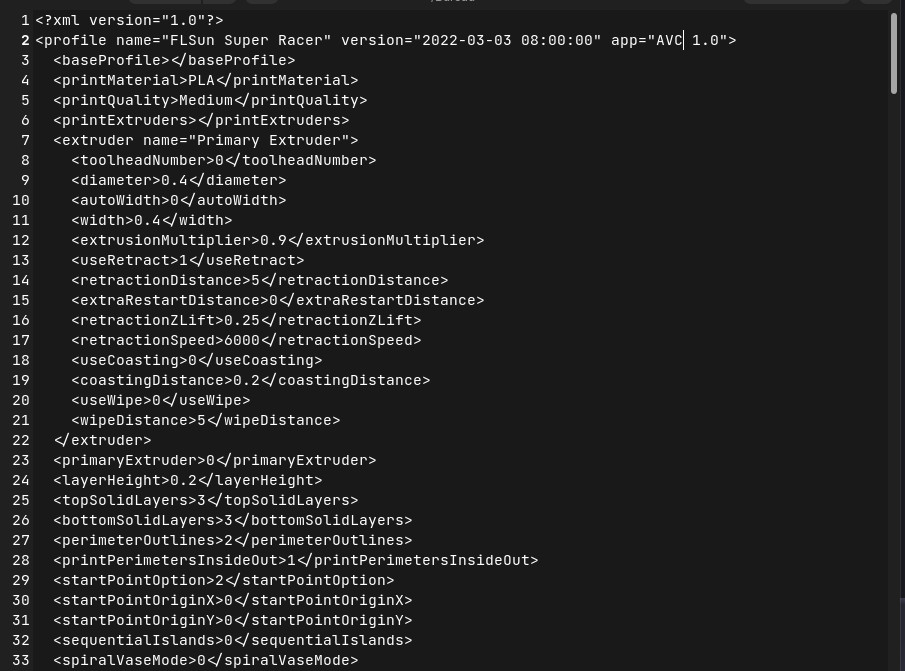Click line number 22 in the gutter
905x671 pixels.
(21, 440)
